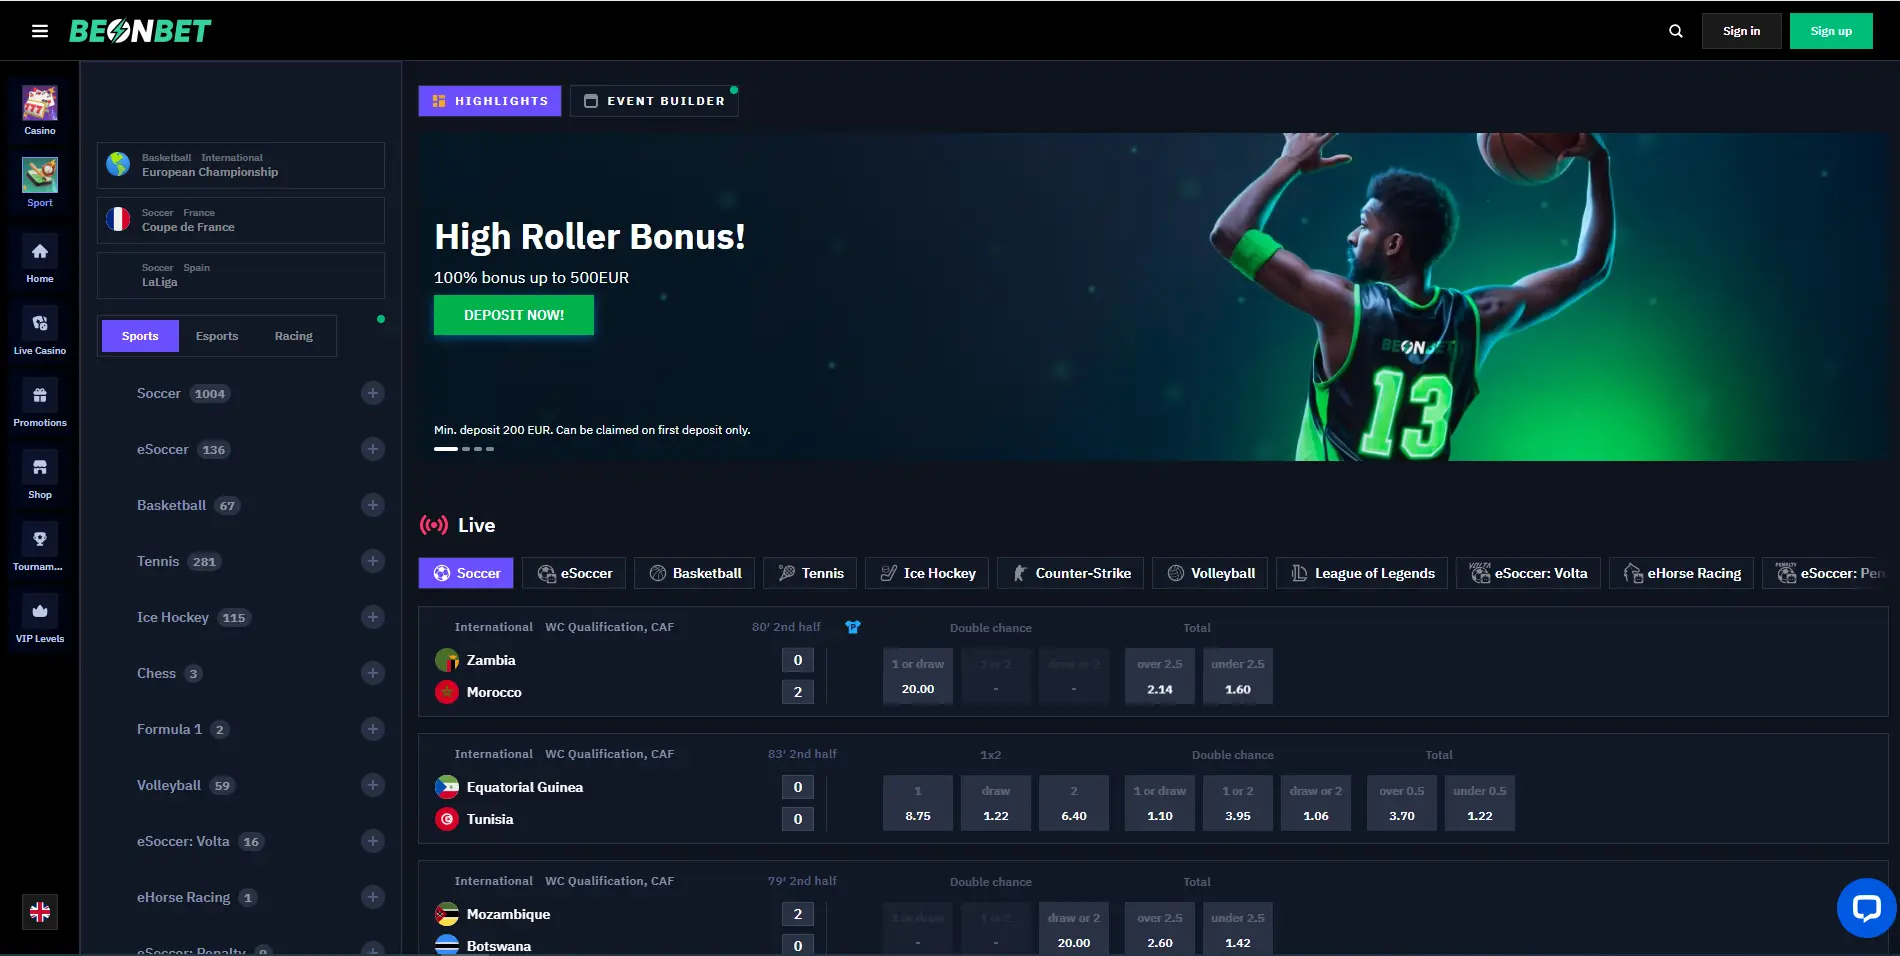
Task: Open Zambia team name
Action: point(491,660)
